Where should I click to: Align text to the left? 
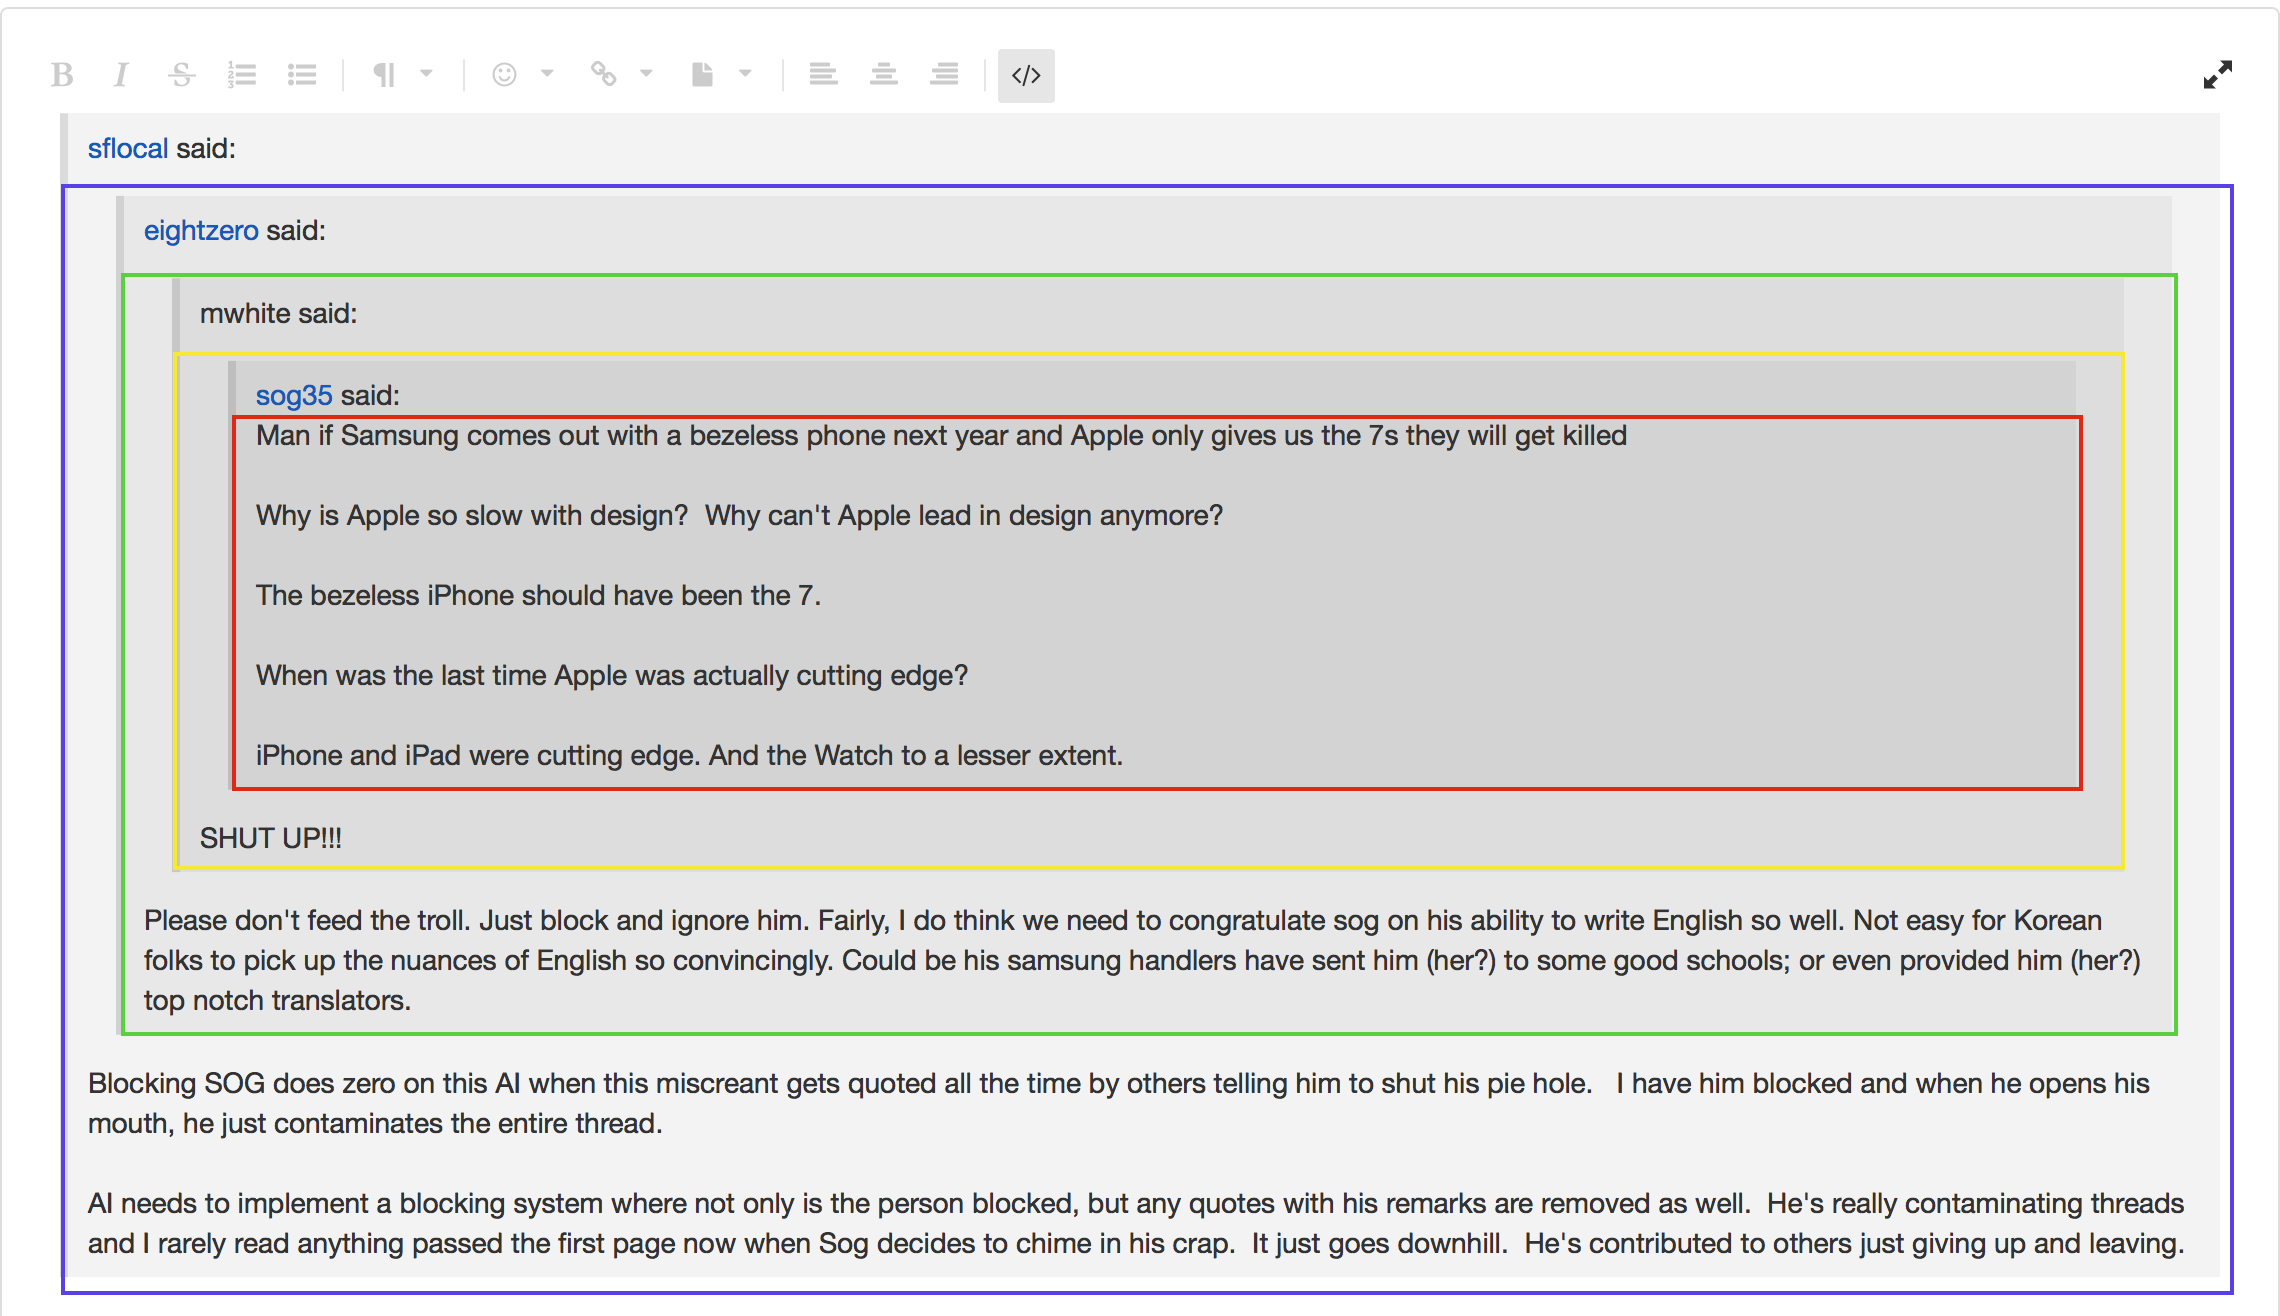[x=823, y=75]
